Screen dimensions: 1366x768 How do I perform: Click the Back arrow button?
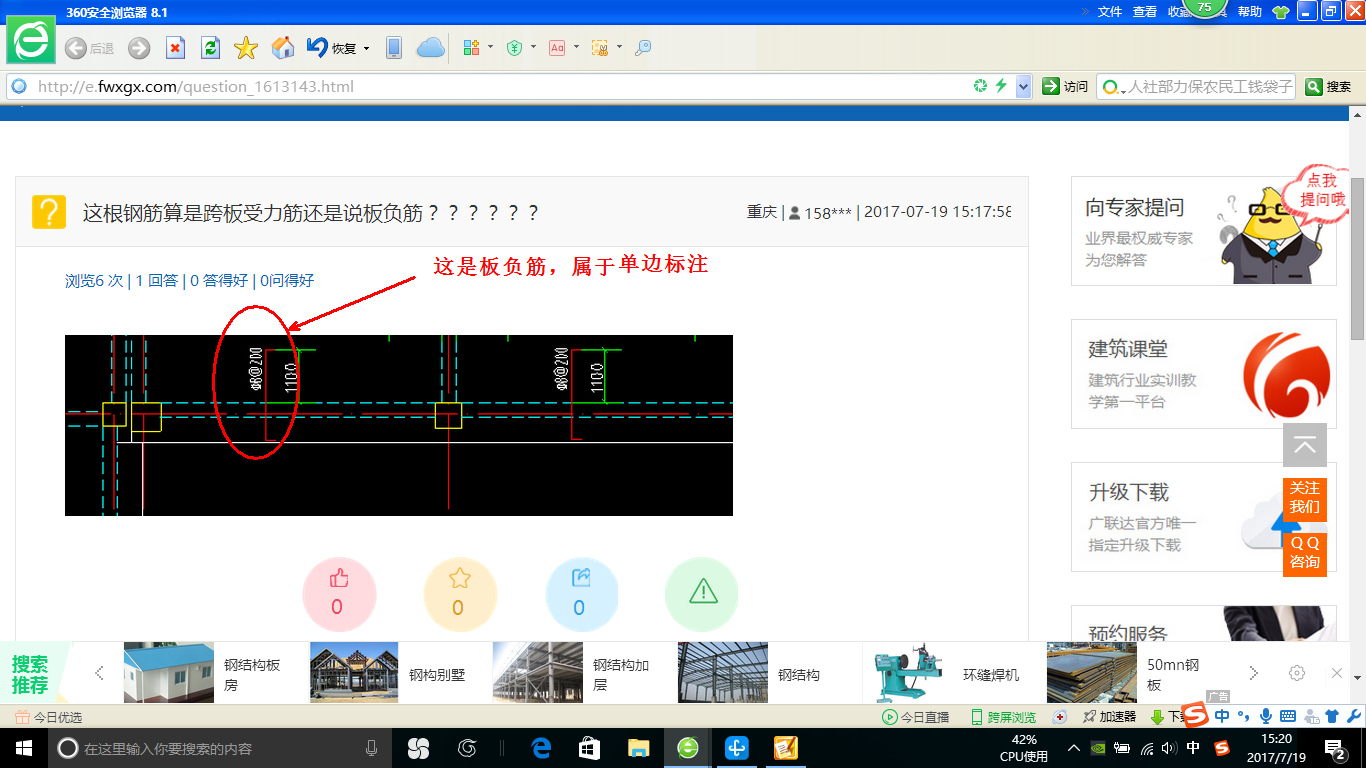pos(76,48)
